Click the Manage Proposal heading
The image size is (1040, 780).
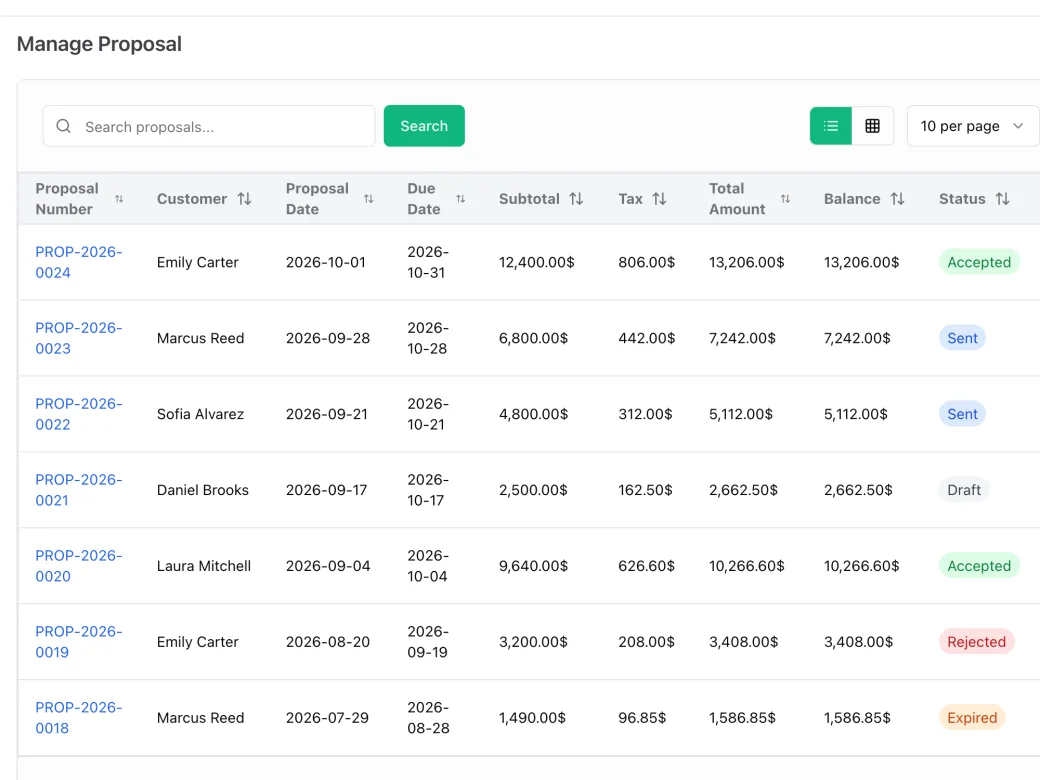(x=99, y=44)
